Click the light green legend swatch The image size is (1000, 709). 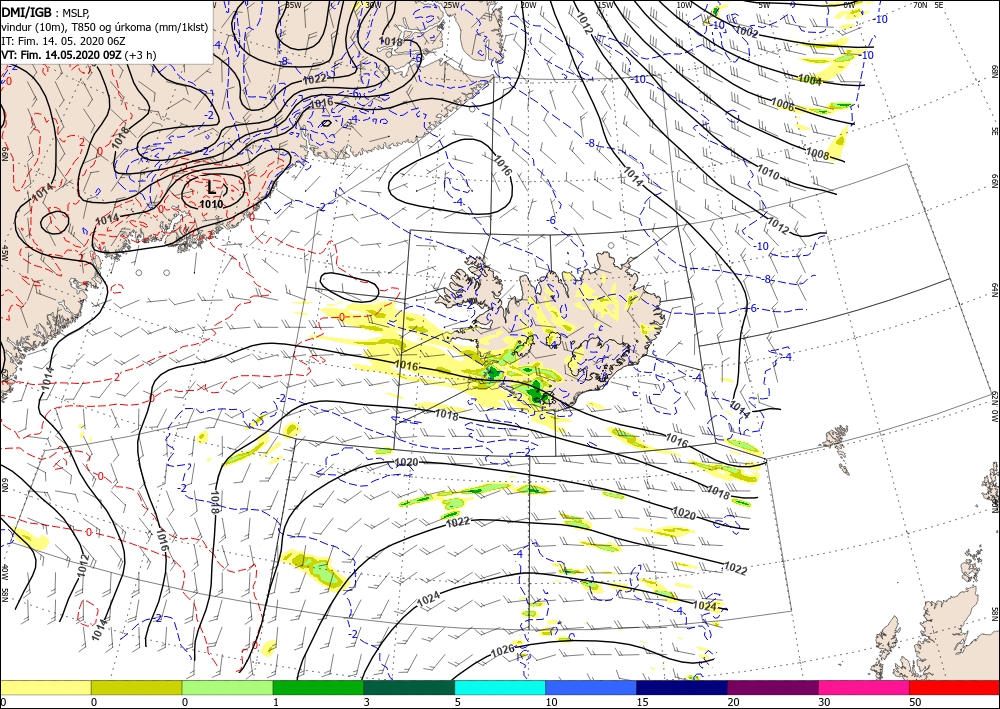pos(227,687)
